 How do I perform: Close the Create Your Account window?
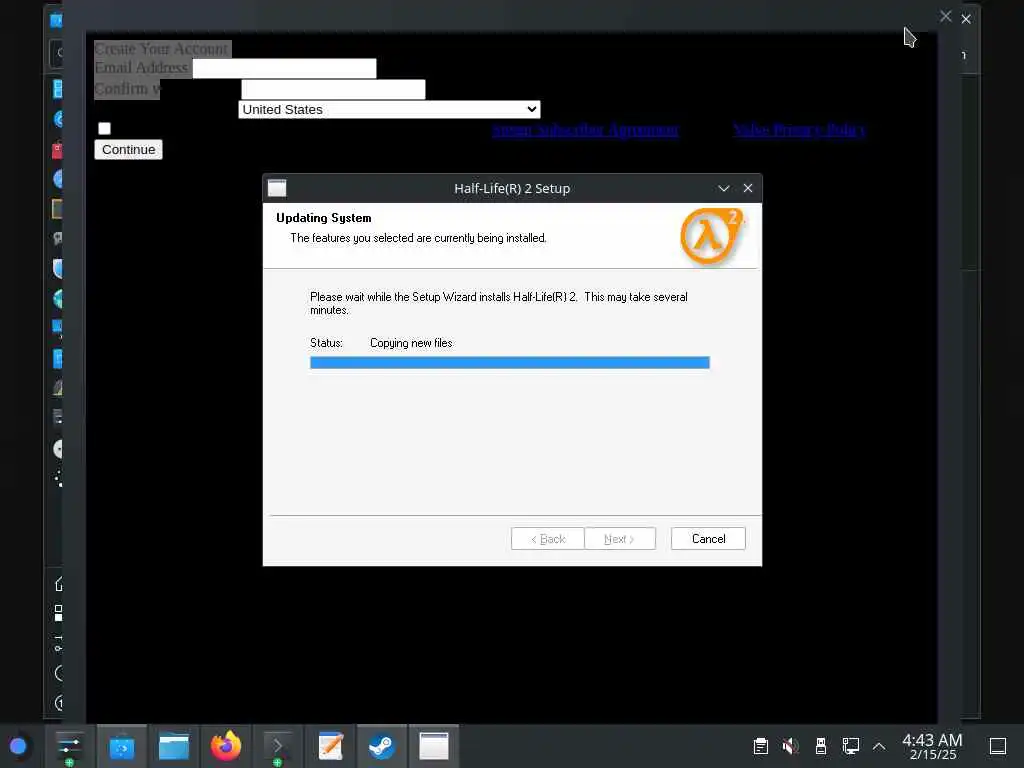(945, 16)
